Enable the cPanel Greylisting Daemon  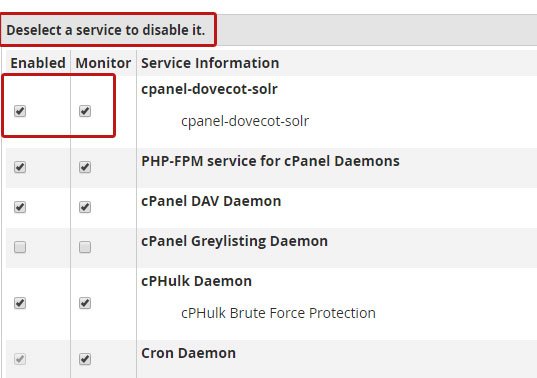click(20, 247)
